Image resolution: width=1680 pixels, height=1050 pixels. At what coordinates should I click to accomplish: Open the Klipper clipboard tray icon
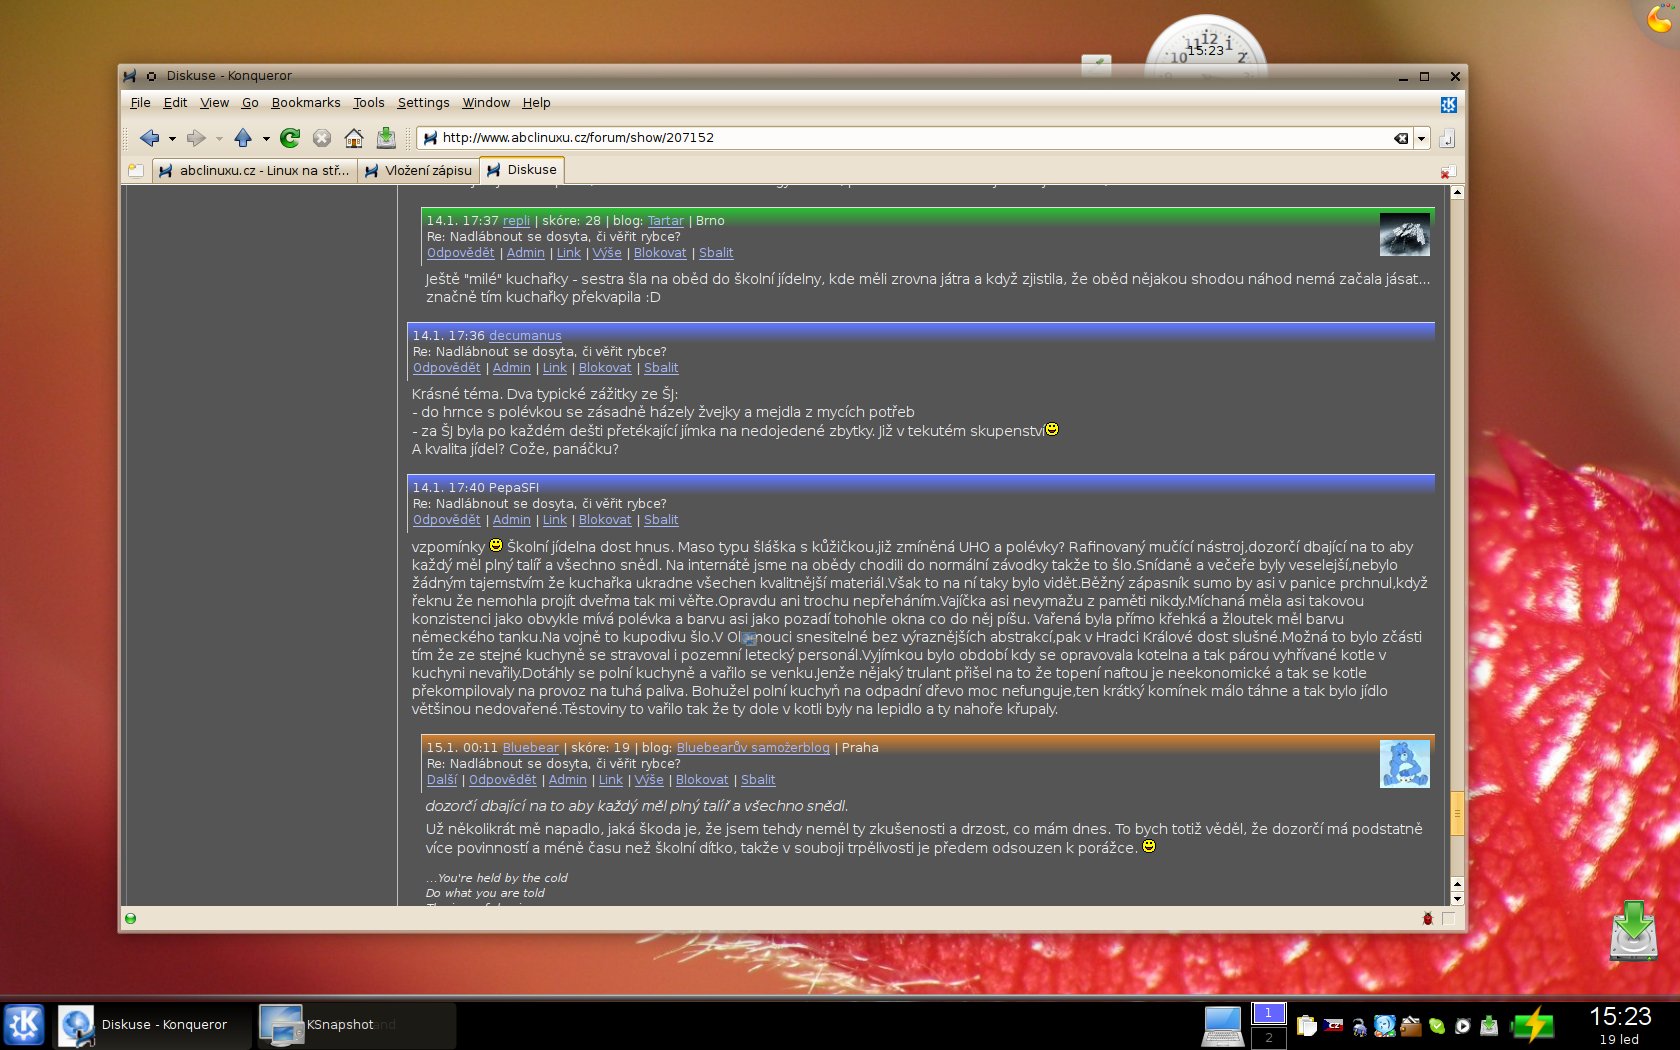click(x=1306, y=1025)
